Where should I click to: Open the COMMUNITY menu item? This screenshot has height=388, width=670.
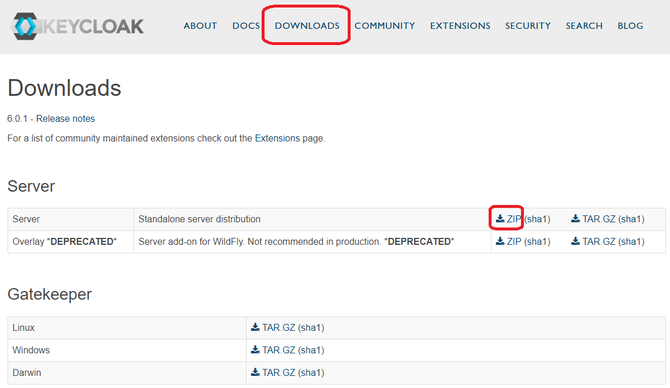(385, 26)
